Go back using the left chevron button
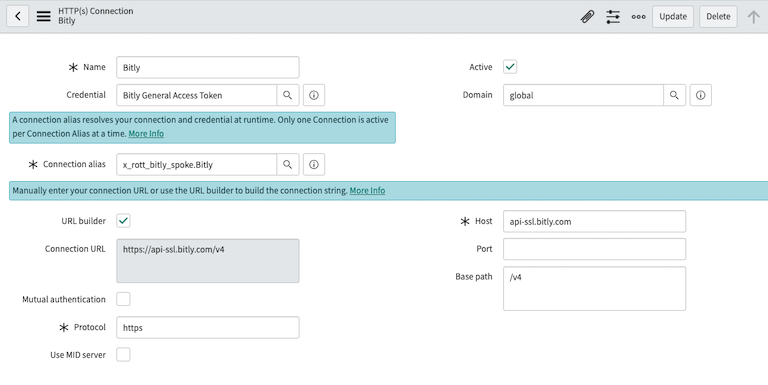Image resolution: width=768 pixels, height=385 pixels. (18, 16)
